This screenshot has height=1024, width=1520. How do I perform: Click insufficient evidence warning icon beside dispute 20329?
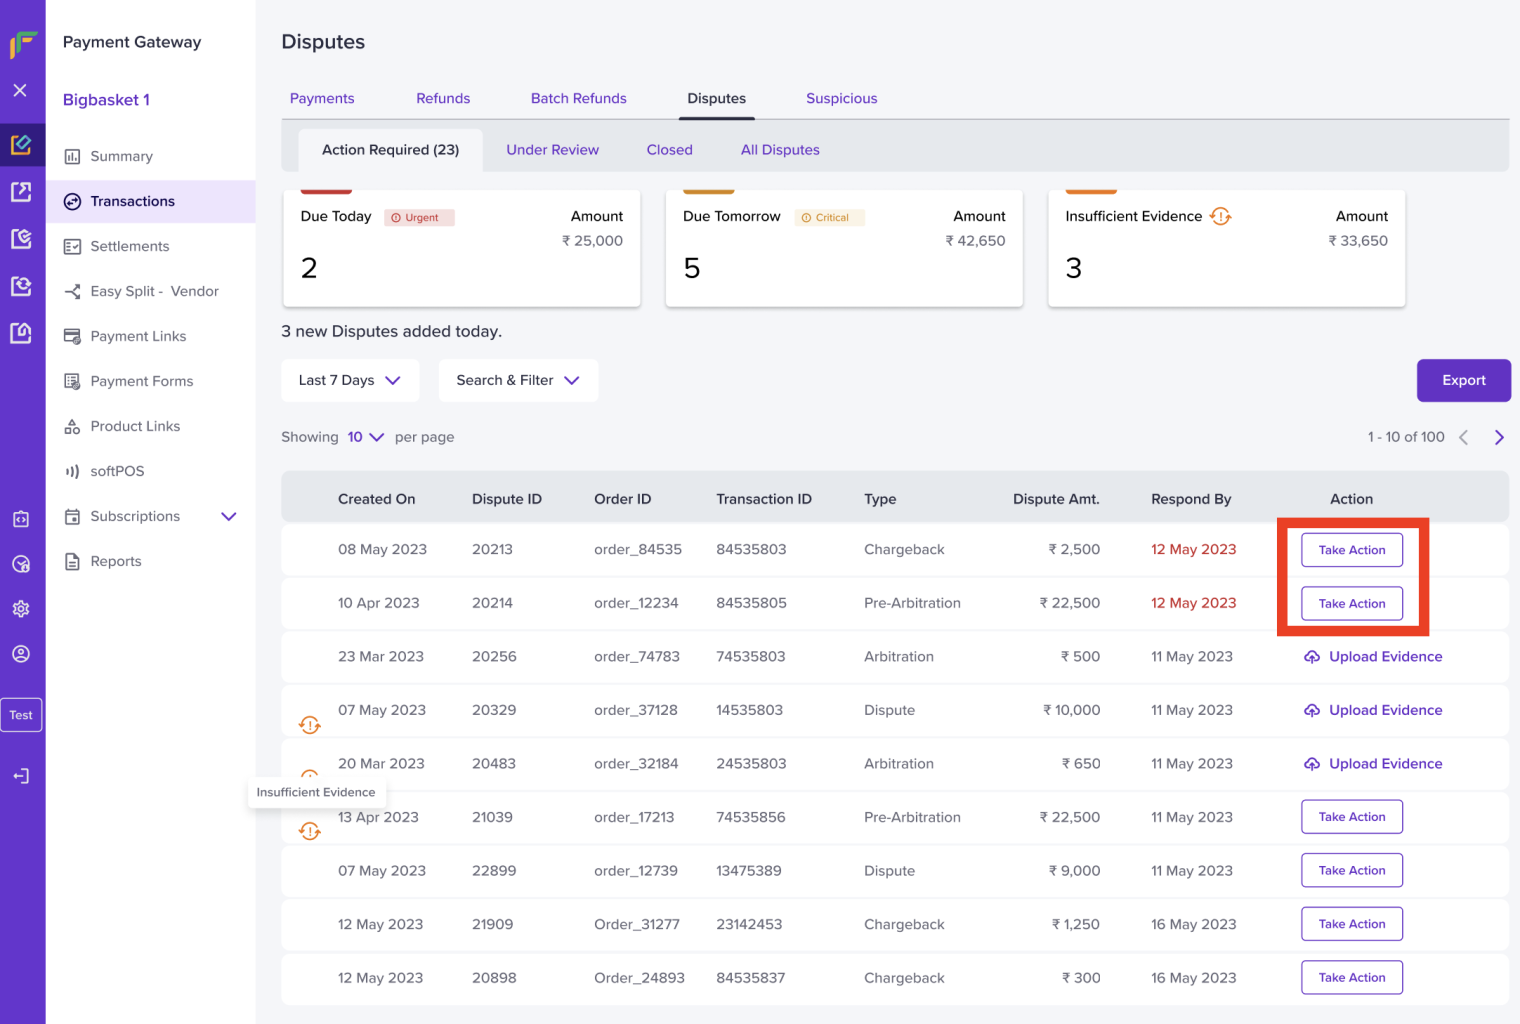[x=310, y=725]
